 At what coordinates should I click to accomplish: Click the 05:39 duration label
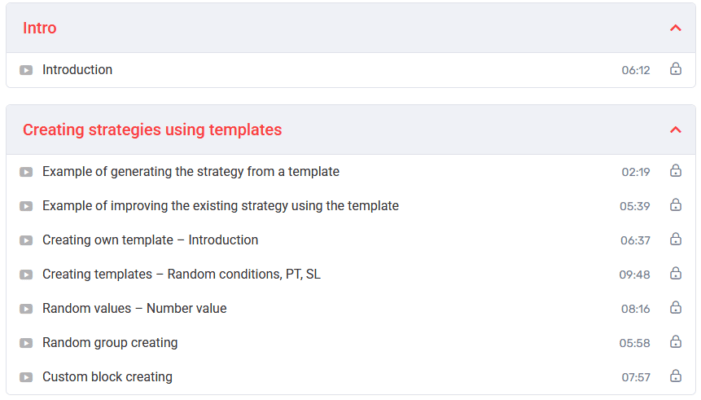635,206
